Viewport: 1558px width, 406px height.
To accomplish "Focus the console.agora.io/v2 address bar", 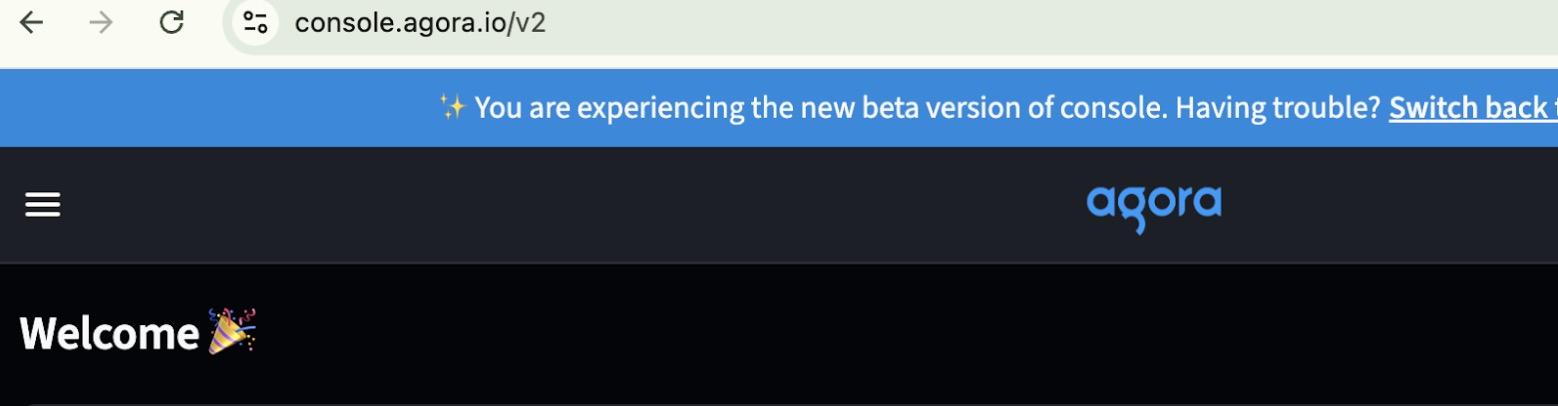I will tap(800, 23).
